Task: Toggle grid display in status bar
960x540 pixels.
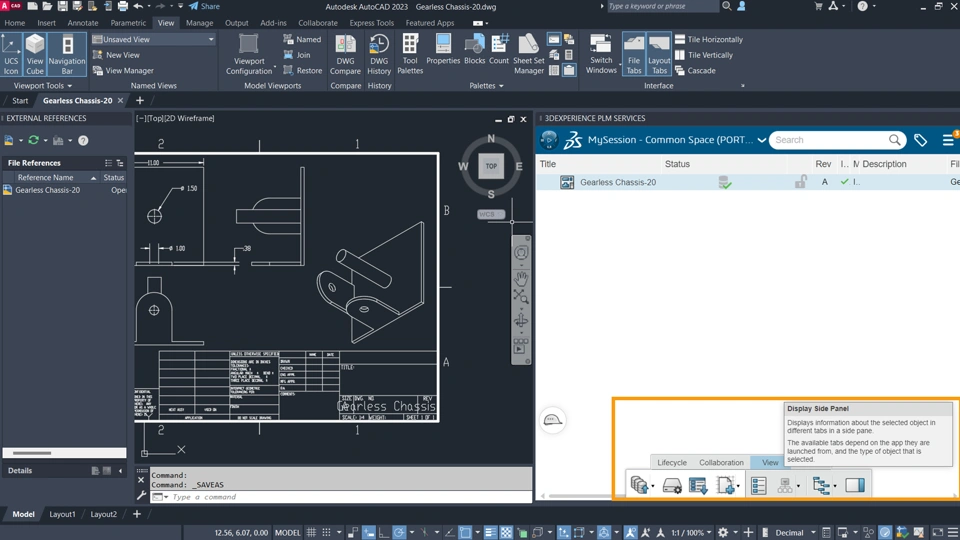Action: (x=312, y=533)
